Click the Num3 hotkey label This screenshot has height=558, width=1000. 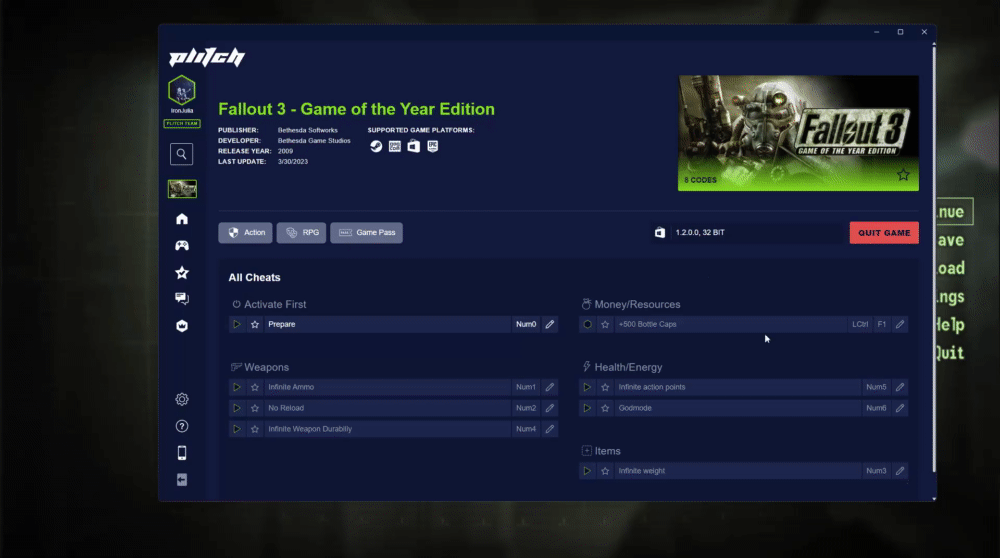click(876, 471)
